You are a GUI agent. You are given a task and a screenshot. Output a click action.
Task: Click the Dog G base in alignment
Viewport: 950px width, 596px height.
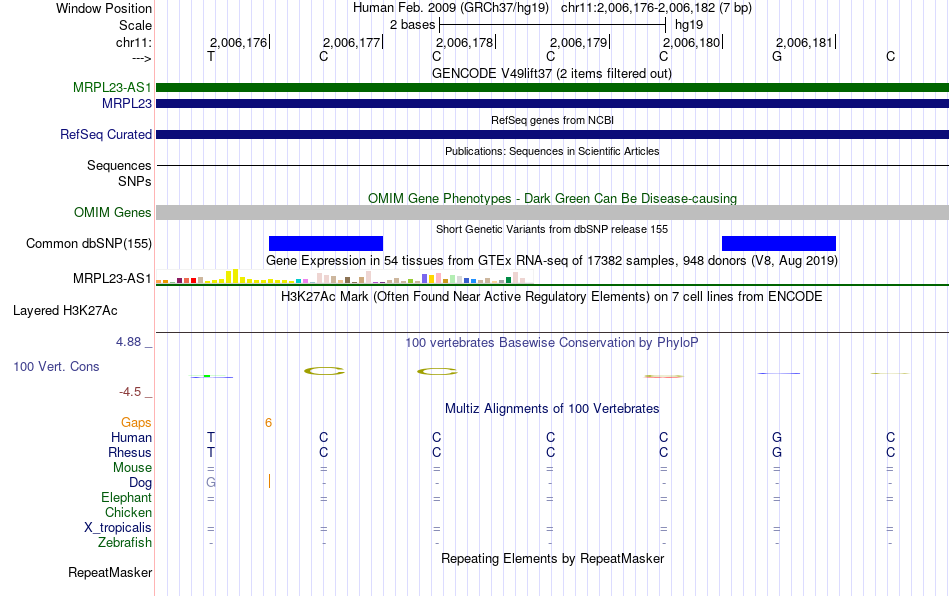coord(211,483)
